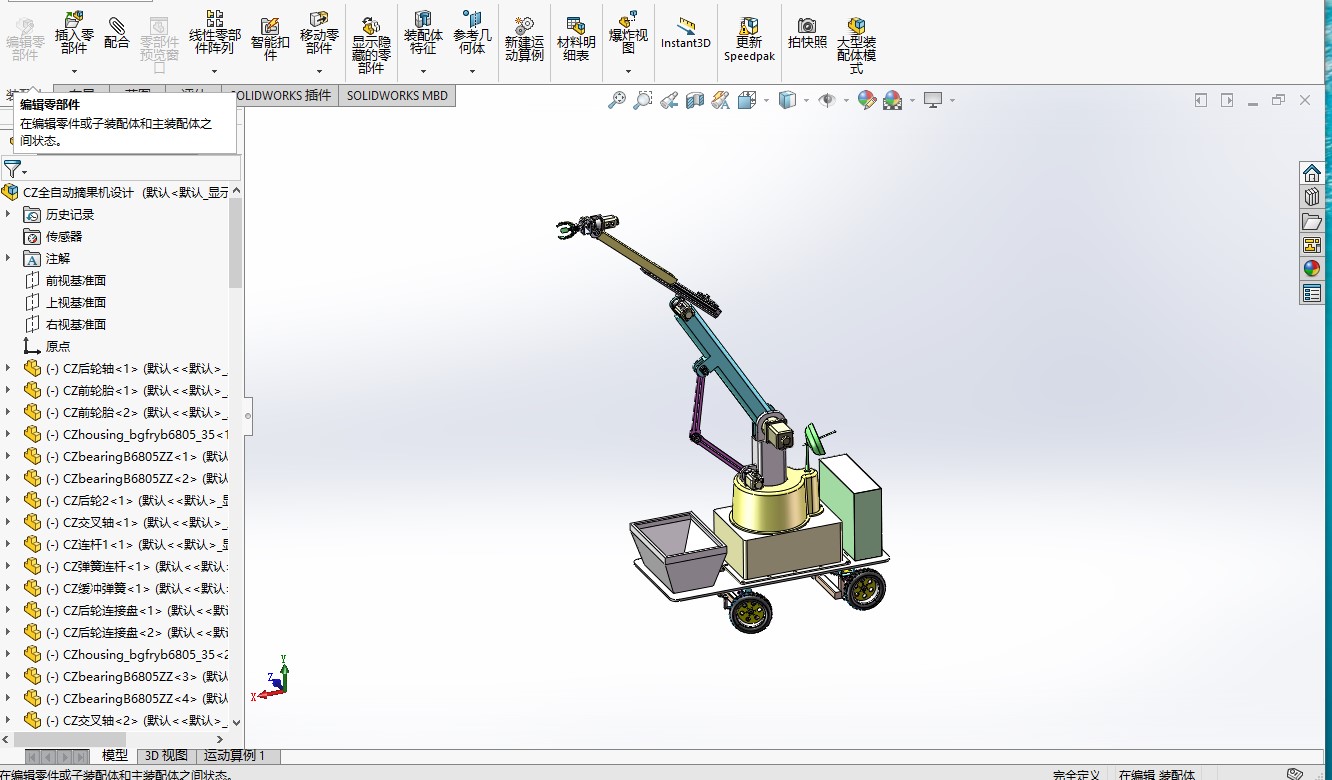Click Show Hidden Components (显示隐藏的零部件)

(371, 45)
